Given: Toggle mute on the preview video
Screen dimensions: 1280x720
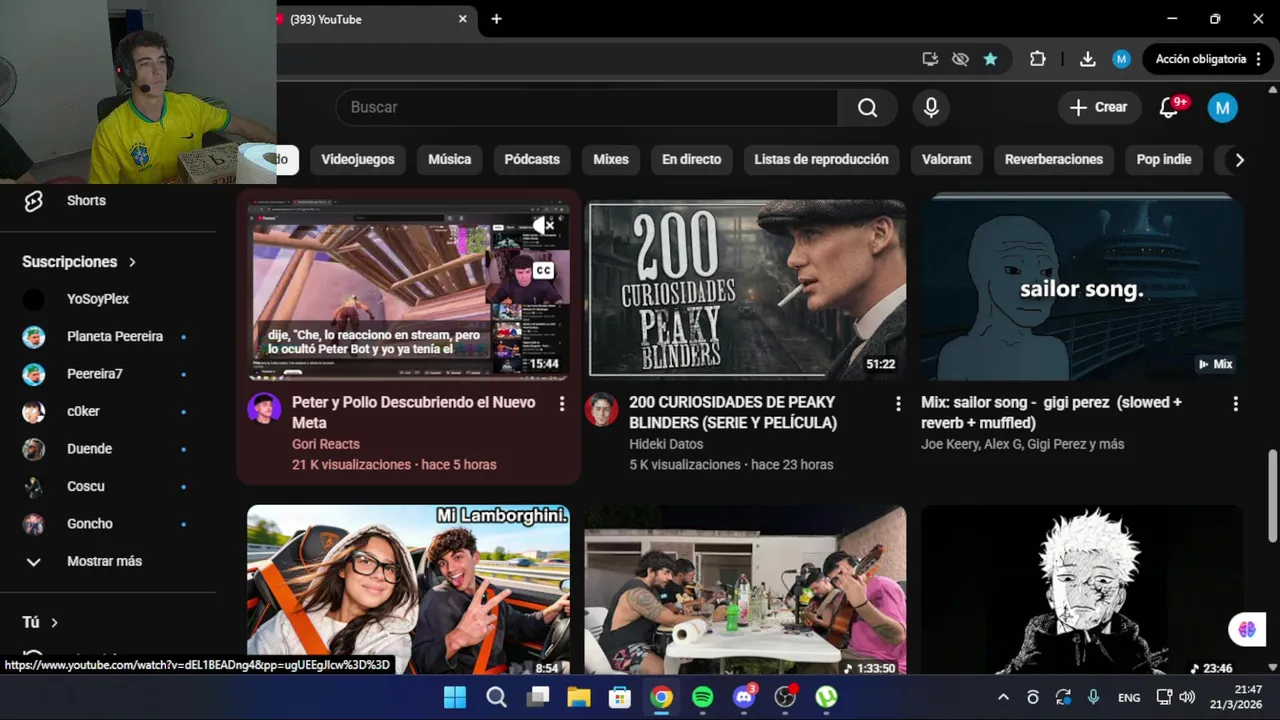Looking at the screenshot, I should 543,226.
